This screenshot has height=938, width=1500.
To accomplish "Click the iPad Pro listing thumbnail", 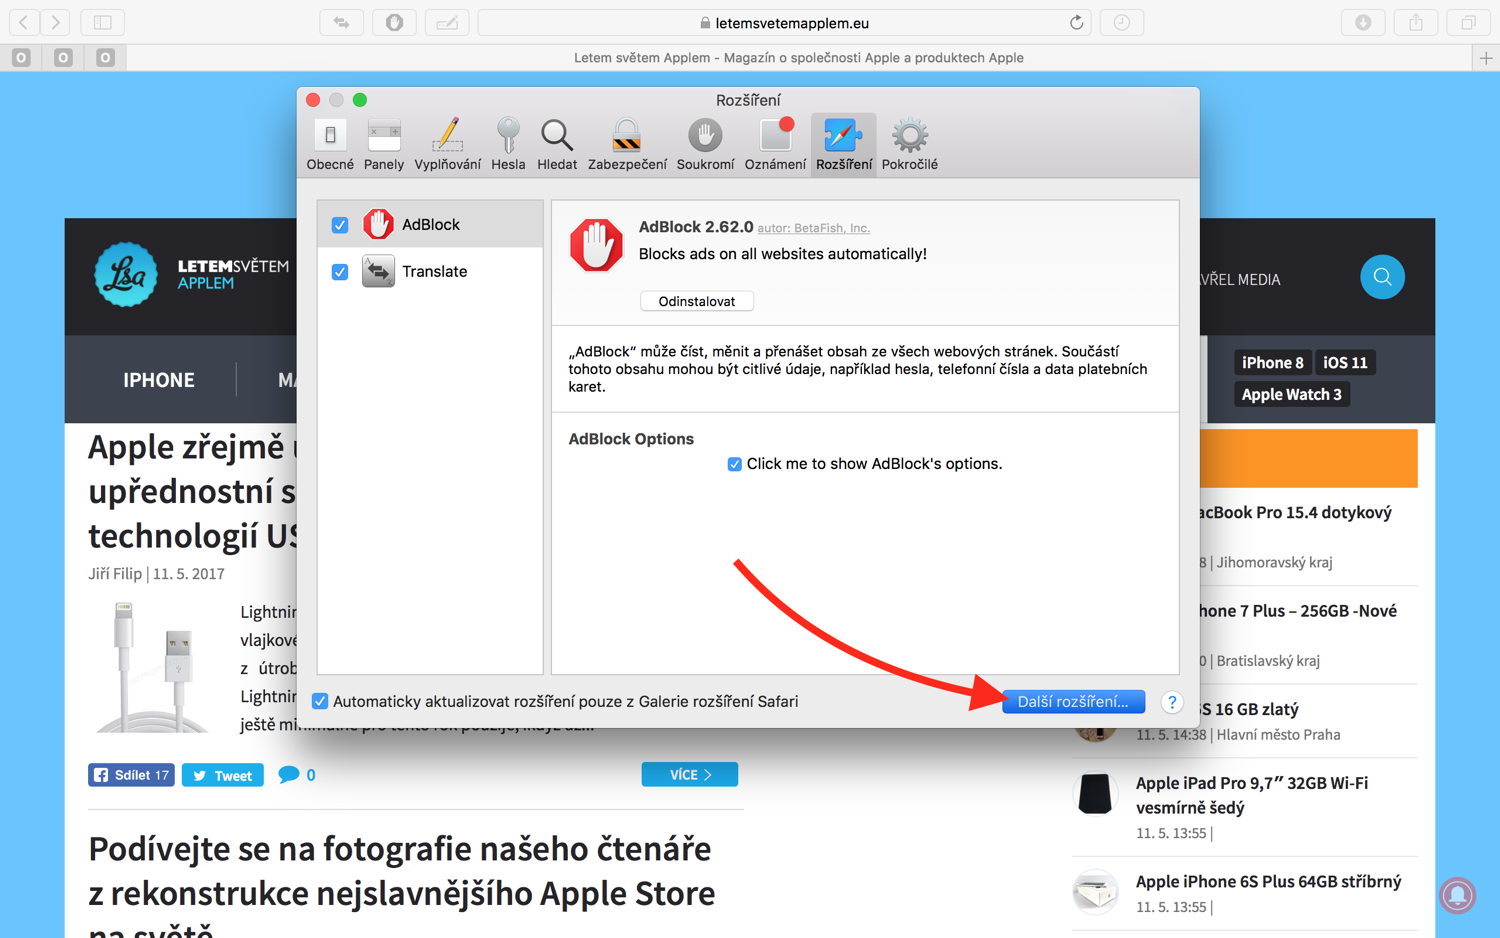I will tap(1096, 794).
